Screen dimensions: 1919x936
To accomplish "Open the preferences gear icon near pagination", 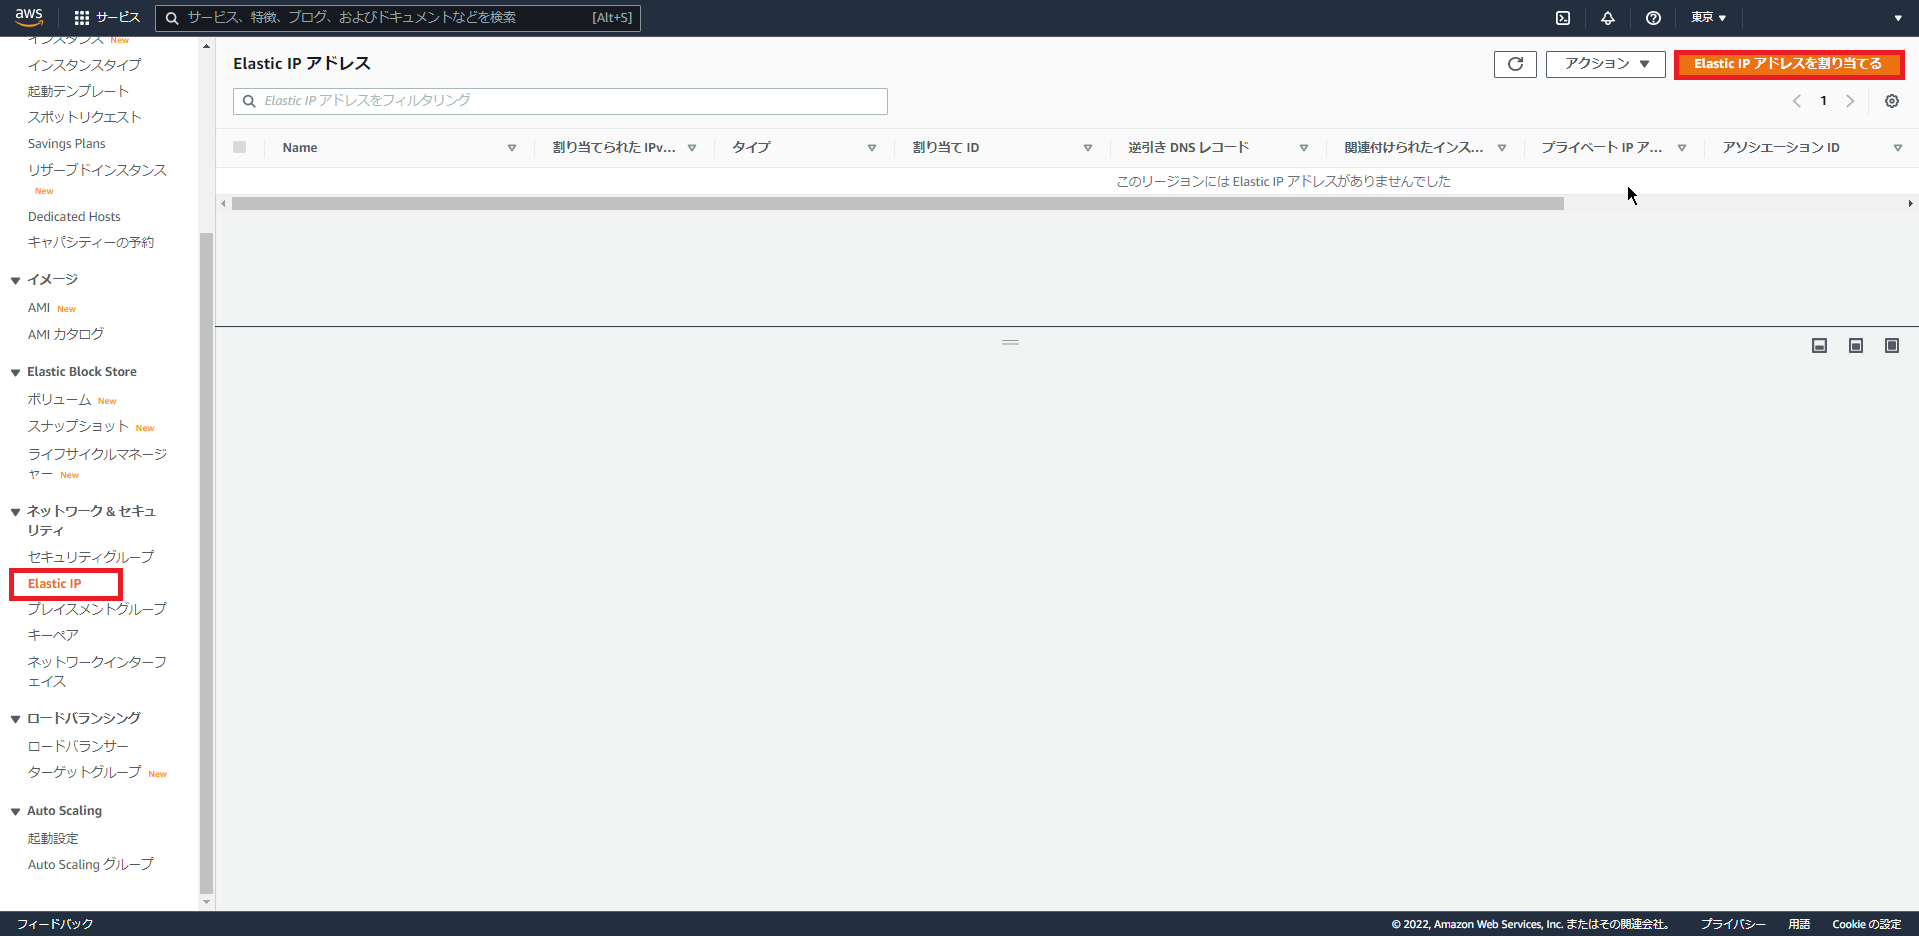I will (1890, 101).
